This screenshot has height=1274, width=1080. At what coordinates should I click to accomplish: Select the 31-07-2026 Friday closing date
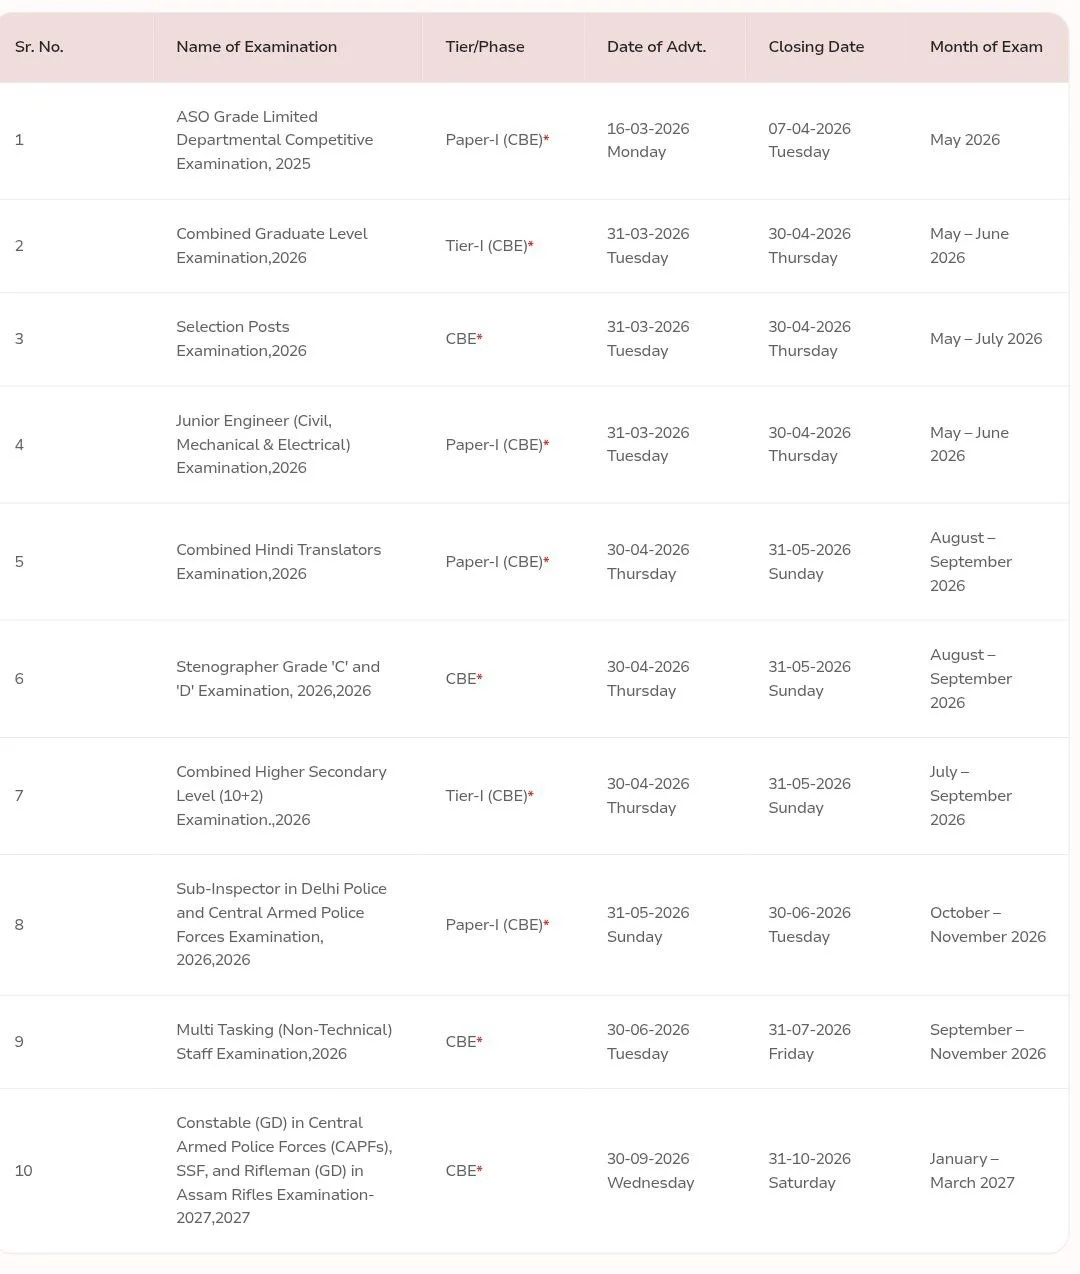pos(809,1042)
